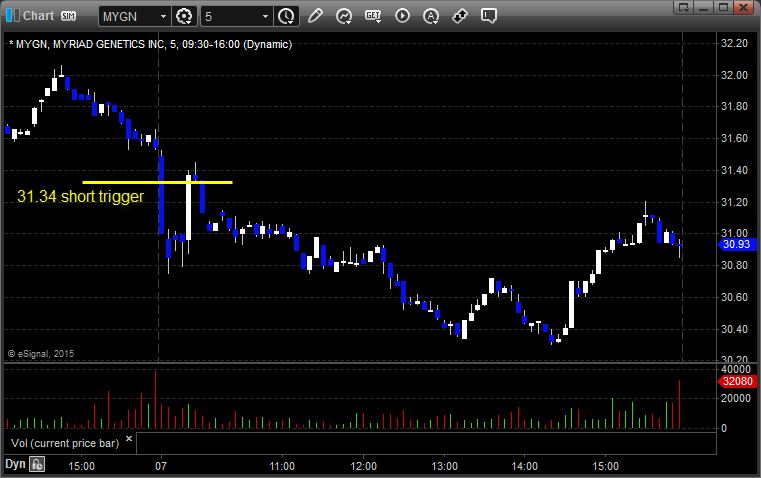This screenshot has width=761, height=478.
Task: Click the 32.20 price axis label
Action: click(734, 43)
